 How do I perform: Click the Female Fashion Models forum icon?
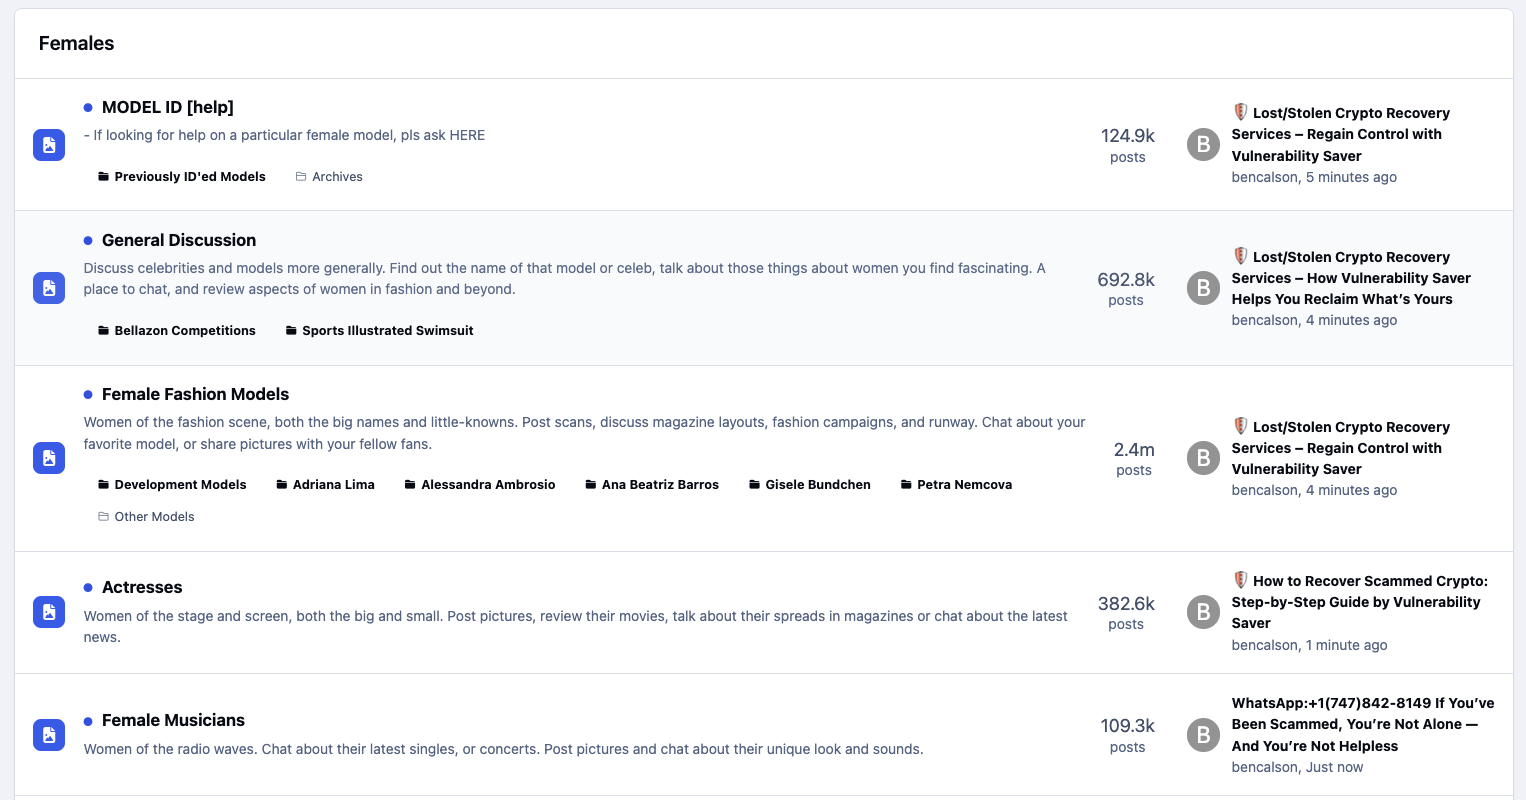pyautogui.click(x=49, y=458)
